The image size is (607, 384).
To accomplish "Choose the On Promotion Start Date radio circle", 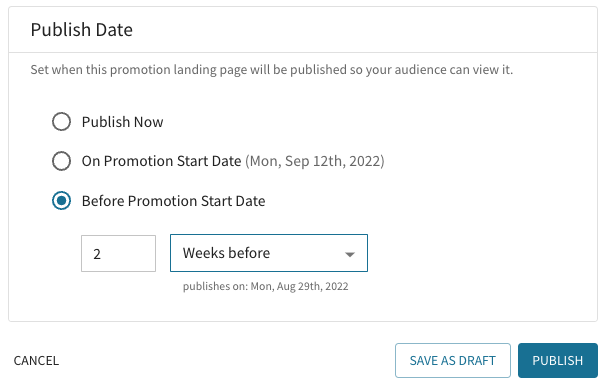I will tap(62, 161).
